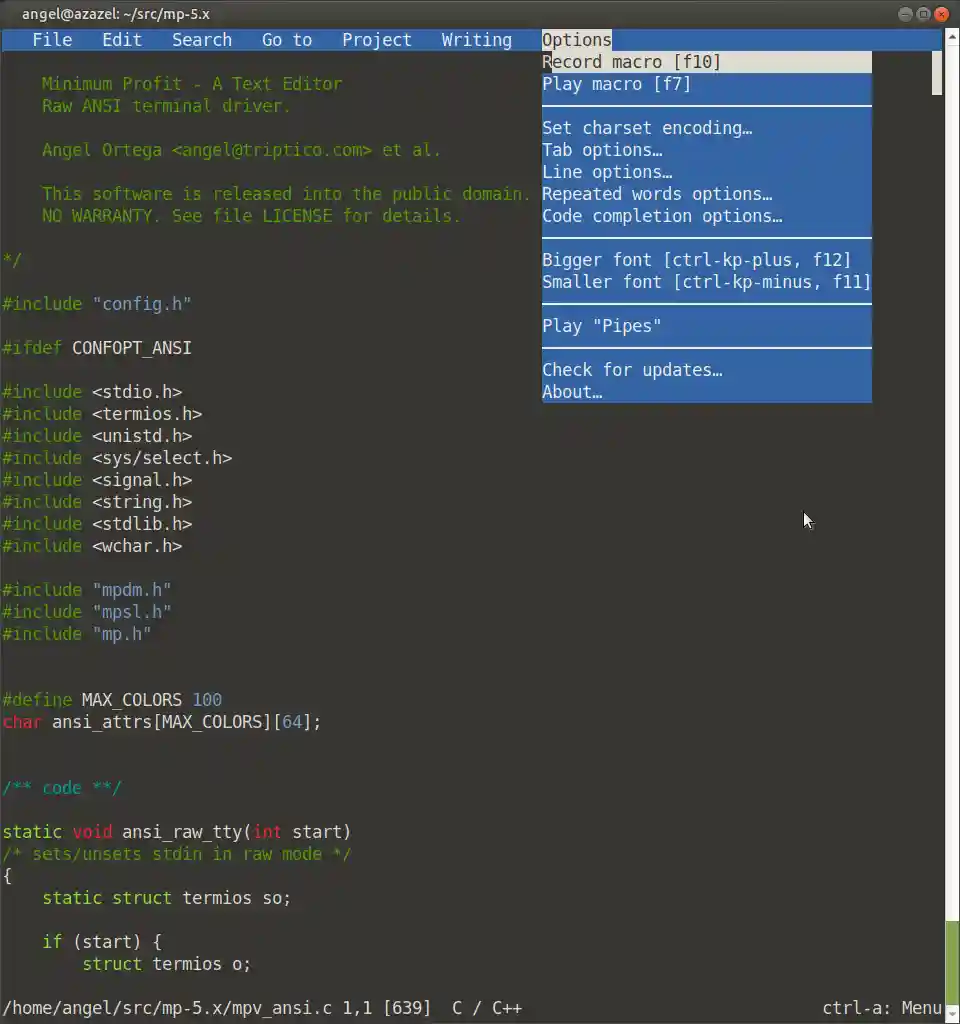This screenshot has width=960, height=1024.
Task: Open the Project menu
Action: (x=377, y=40)
